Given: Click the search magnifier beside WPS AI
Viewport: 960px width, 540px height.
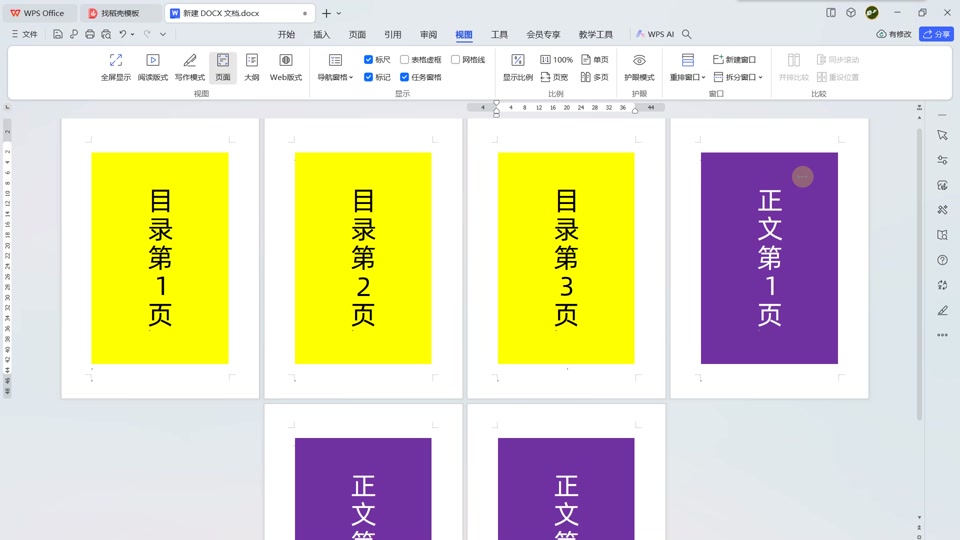Looking at the screenshot, I should (x=687, y=34).
